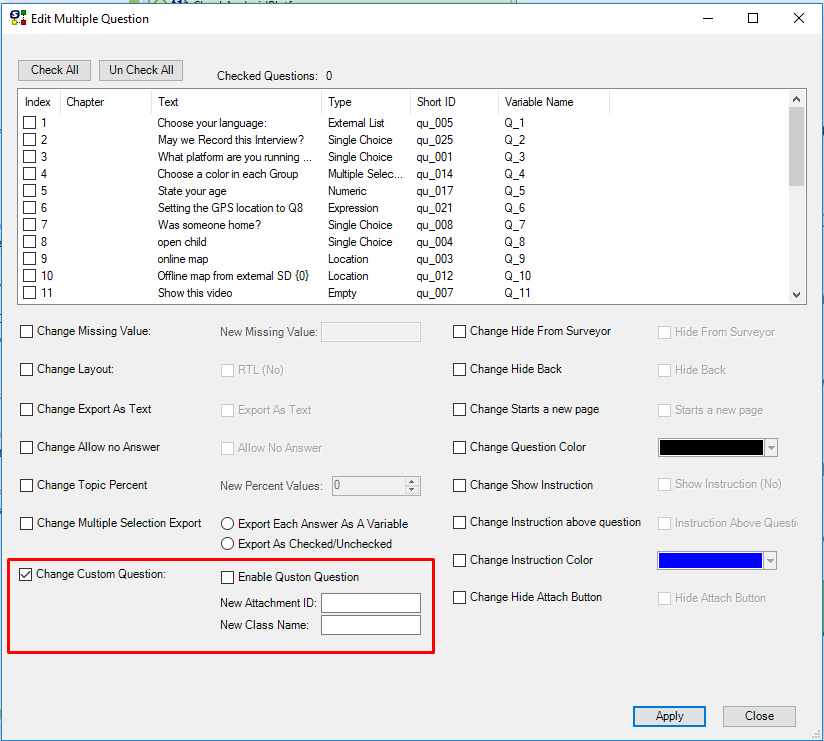
Task: Select 'Setting the GPS location to Q8' text
Action: (x=230, y=208)
